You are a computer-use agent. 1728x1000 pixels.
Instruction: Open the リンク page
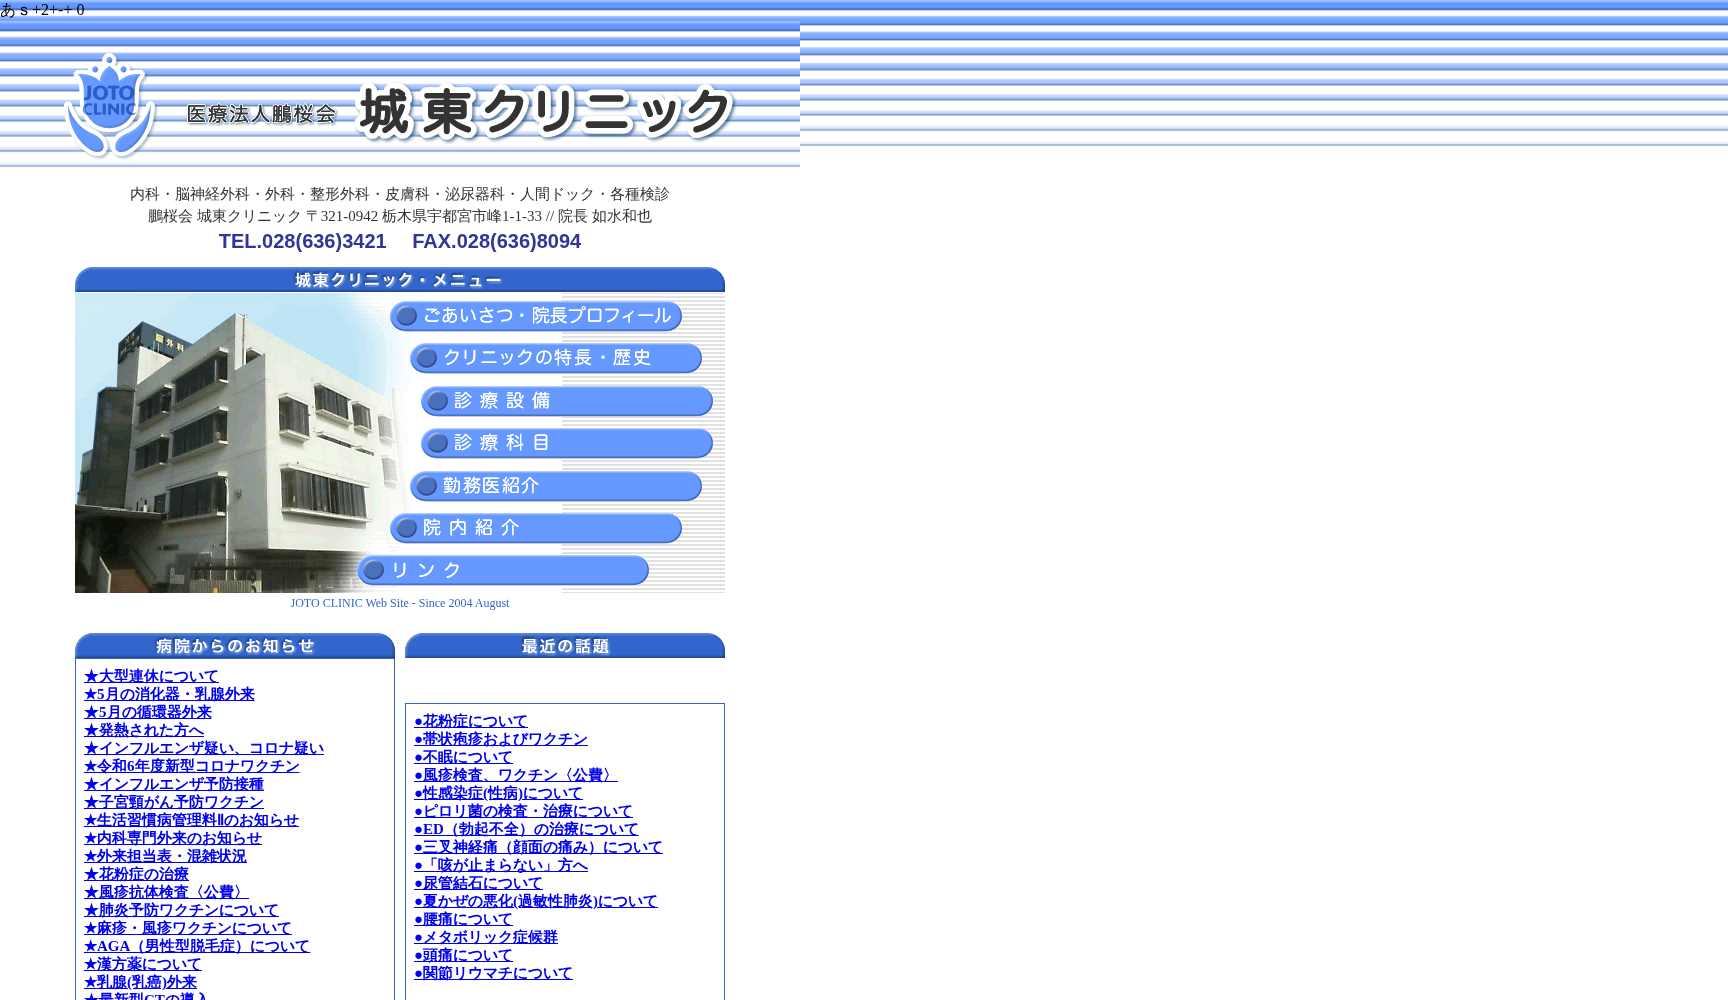coord(502,570)
